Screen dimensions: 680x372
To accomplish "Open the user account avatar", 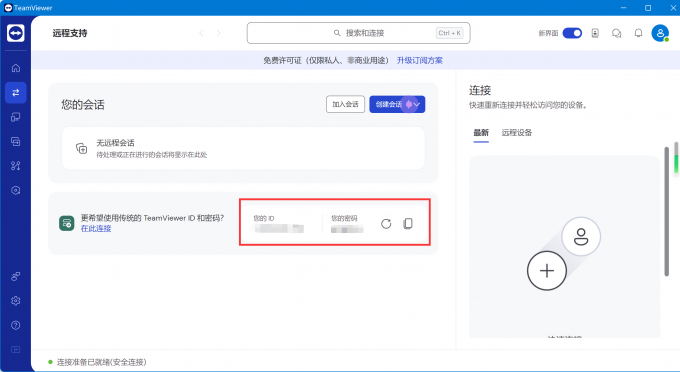I will pos(660,33).
